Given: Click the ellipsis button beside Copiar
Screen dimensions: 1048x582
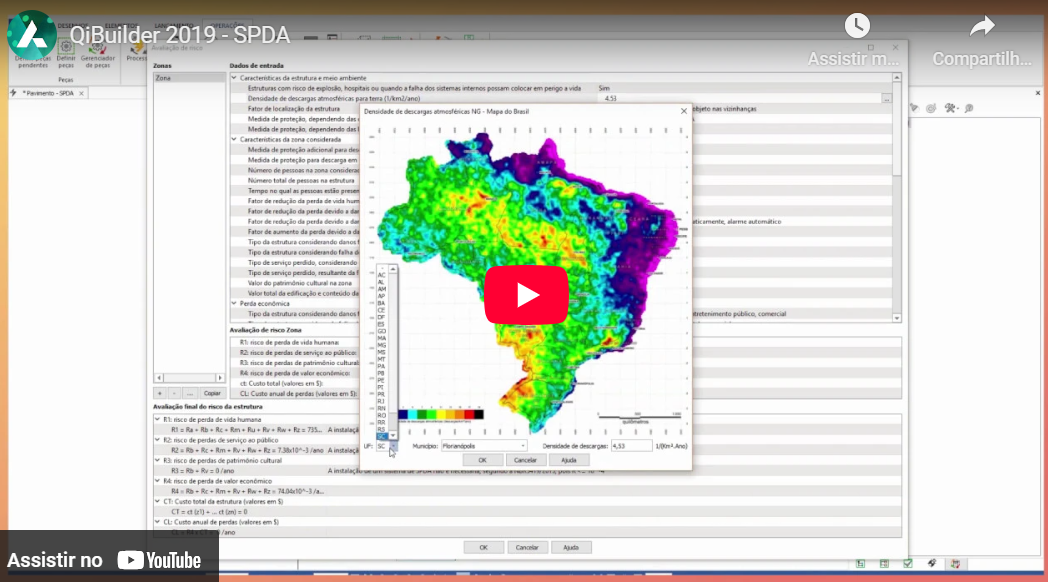Looking at the screenshot, I should [189, 394].
